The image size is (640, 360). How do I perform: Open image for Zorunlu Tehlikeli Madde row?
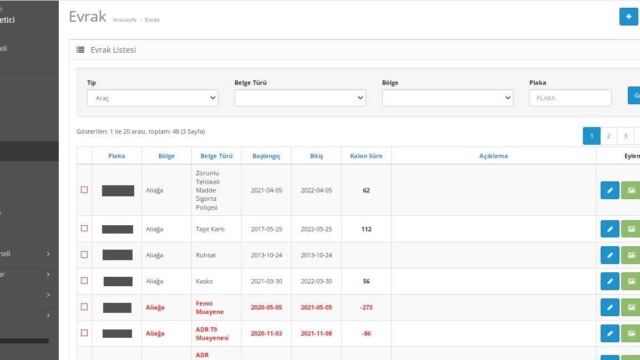[631, 190]
